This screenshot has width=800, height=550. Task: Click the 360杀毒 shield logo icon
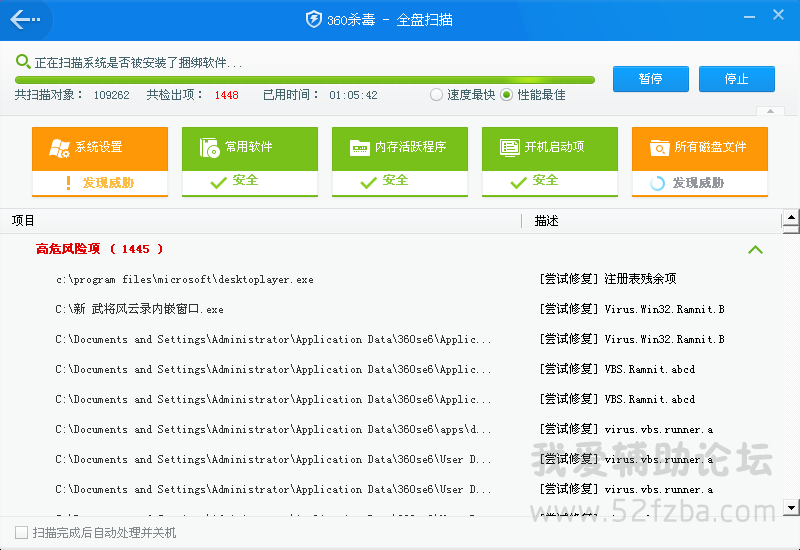pyautogui.click(x=313, y=20)
